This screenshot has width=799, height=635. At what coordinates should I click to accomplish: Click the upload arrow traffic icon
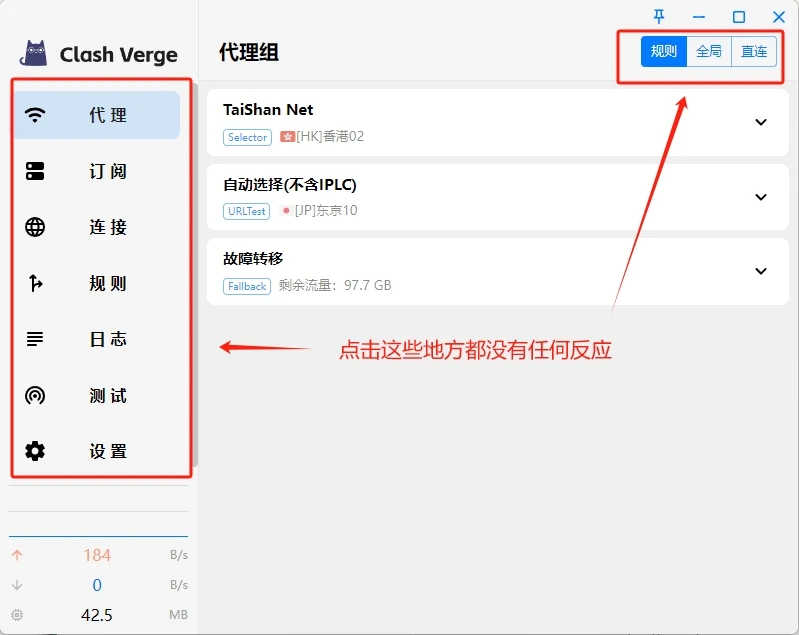tap(17, 555)
